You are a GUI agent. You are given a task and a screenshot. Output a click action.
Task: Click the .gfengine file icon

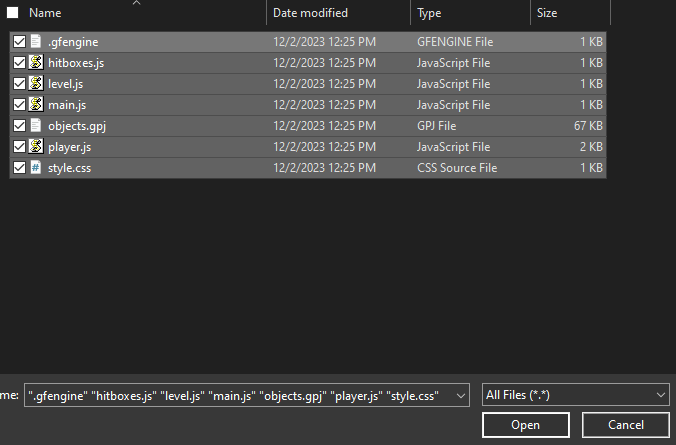click(36, 42)
